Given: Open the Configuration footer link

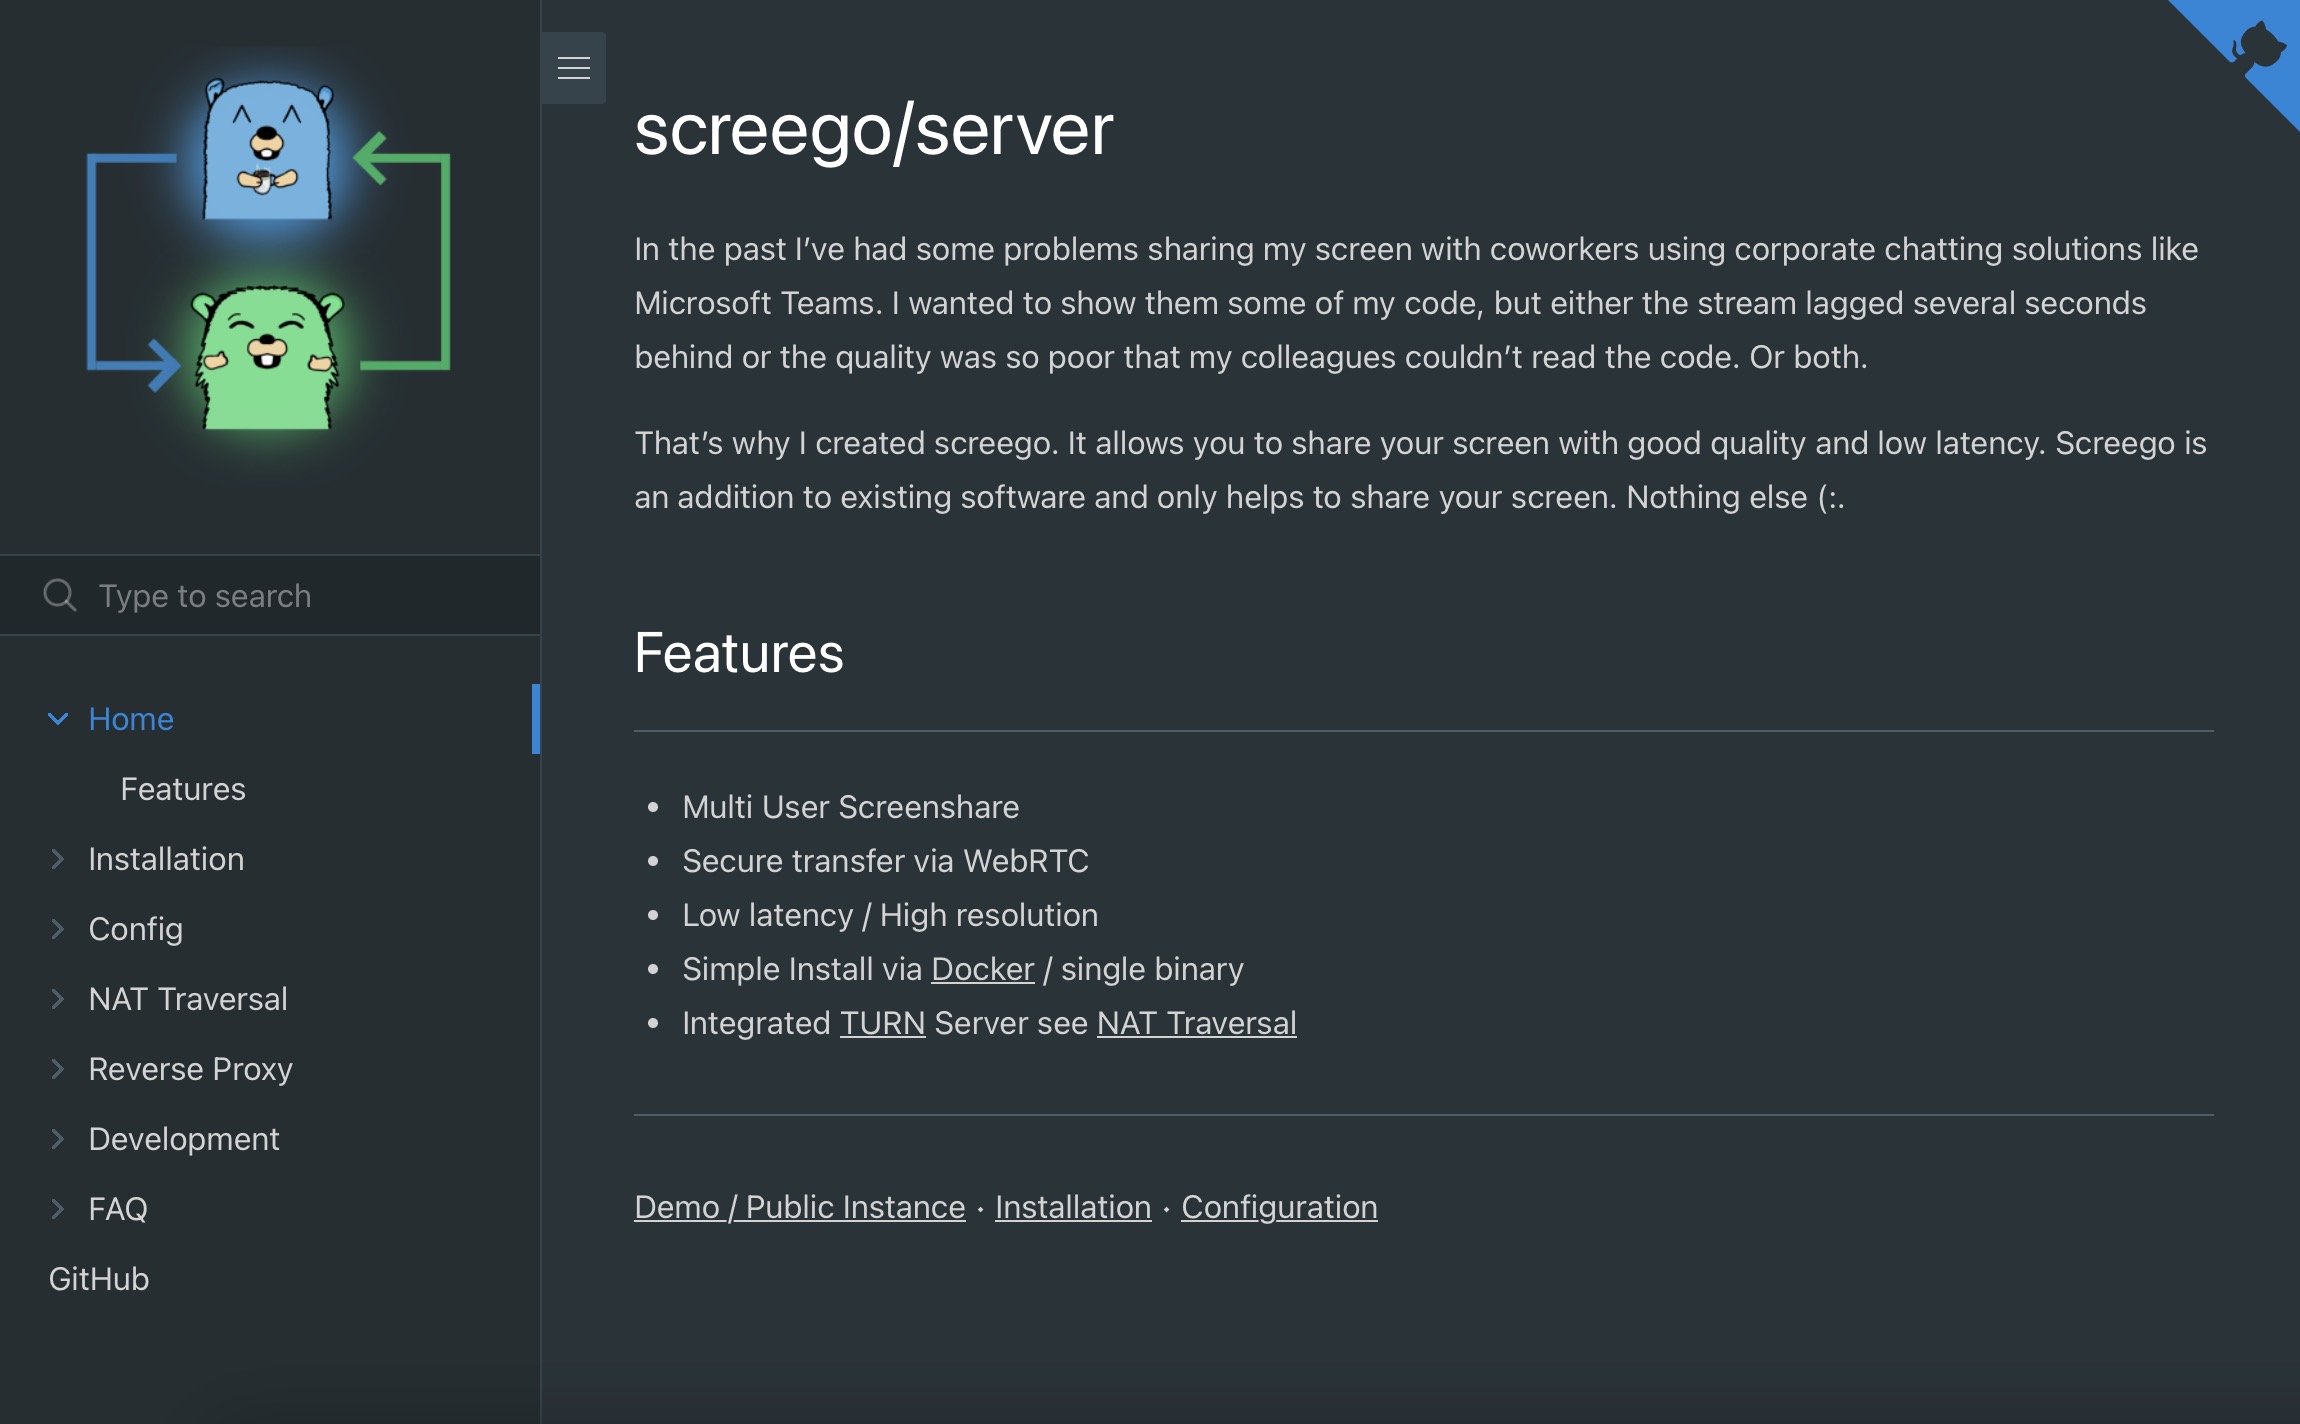Looking at the screenshot, I should [x=1279, y=1207].
